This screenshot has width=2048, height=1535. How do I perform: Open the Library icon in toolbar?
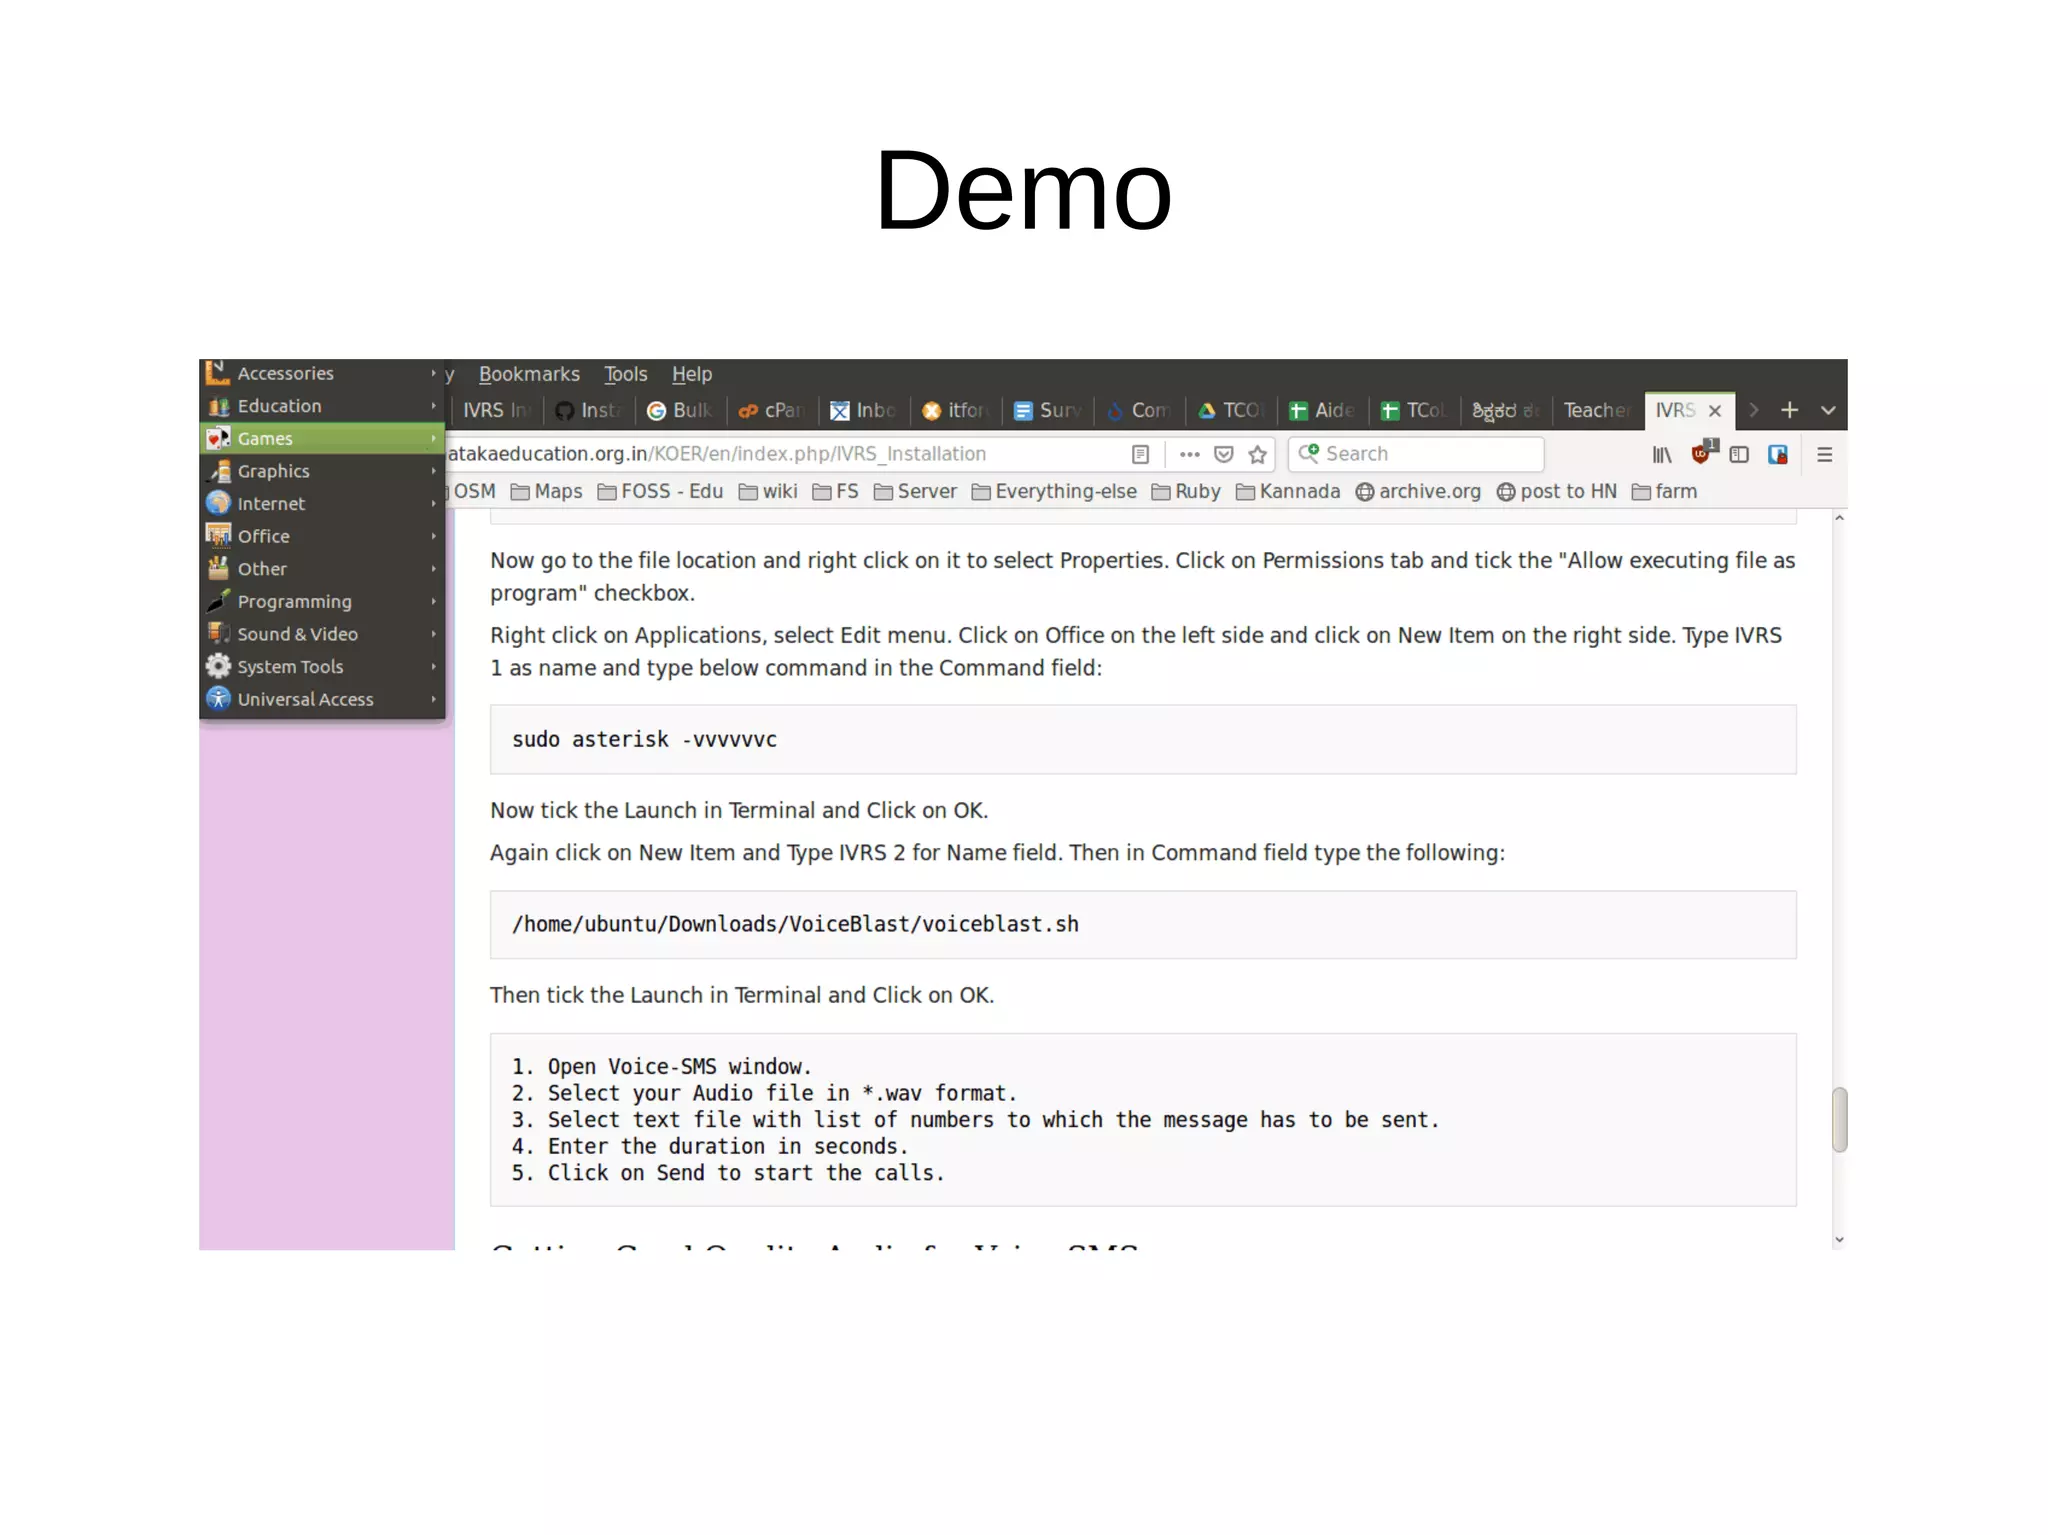[1661, 455]
